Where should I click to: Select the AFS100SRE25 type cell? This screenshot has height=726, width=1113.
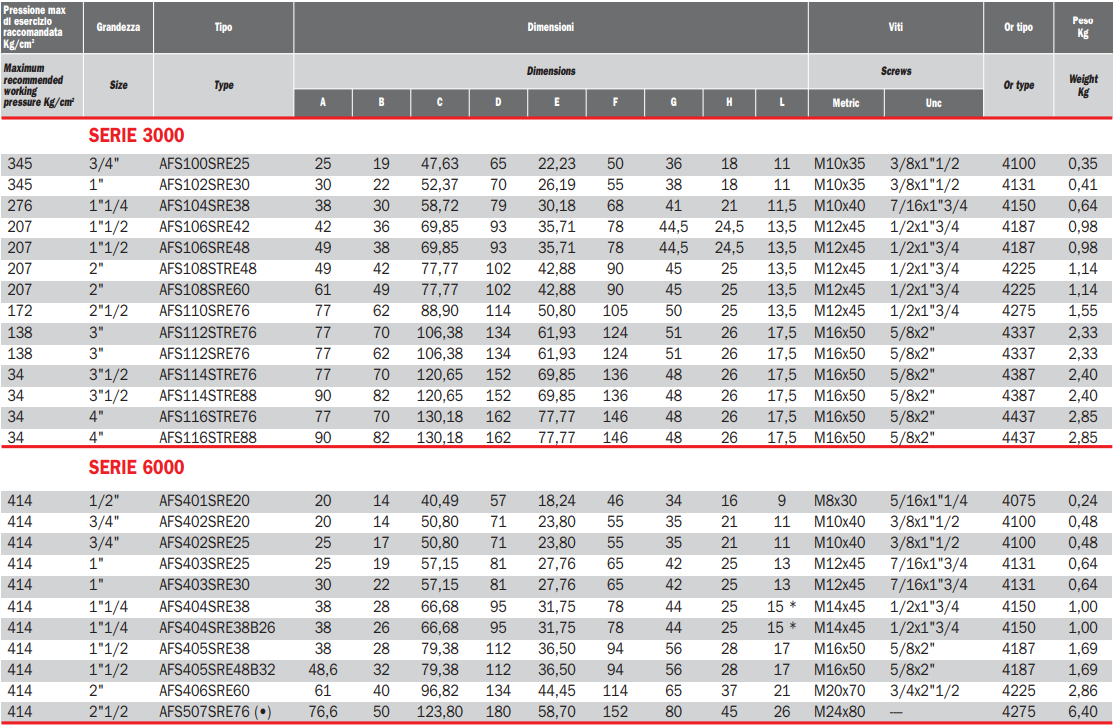(x=204, y=164)
